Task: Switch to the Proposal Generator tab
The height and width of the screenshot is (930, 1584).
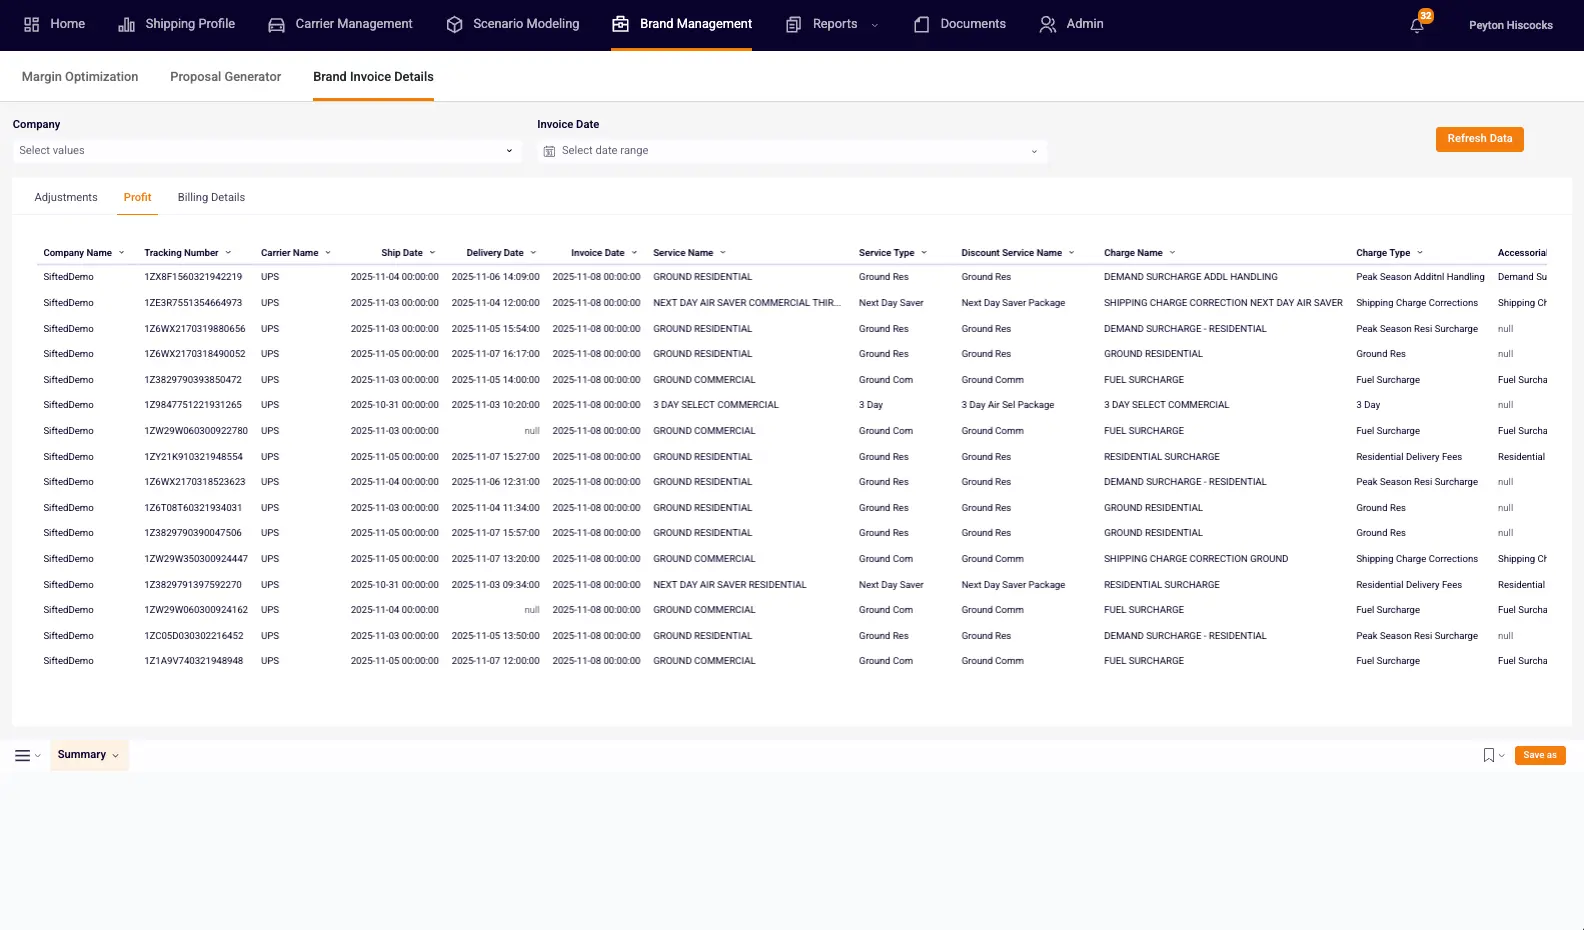Action: click(226, 77)
